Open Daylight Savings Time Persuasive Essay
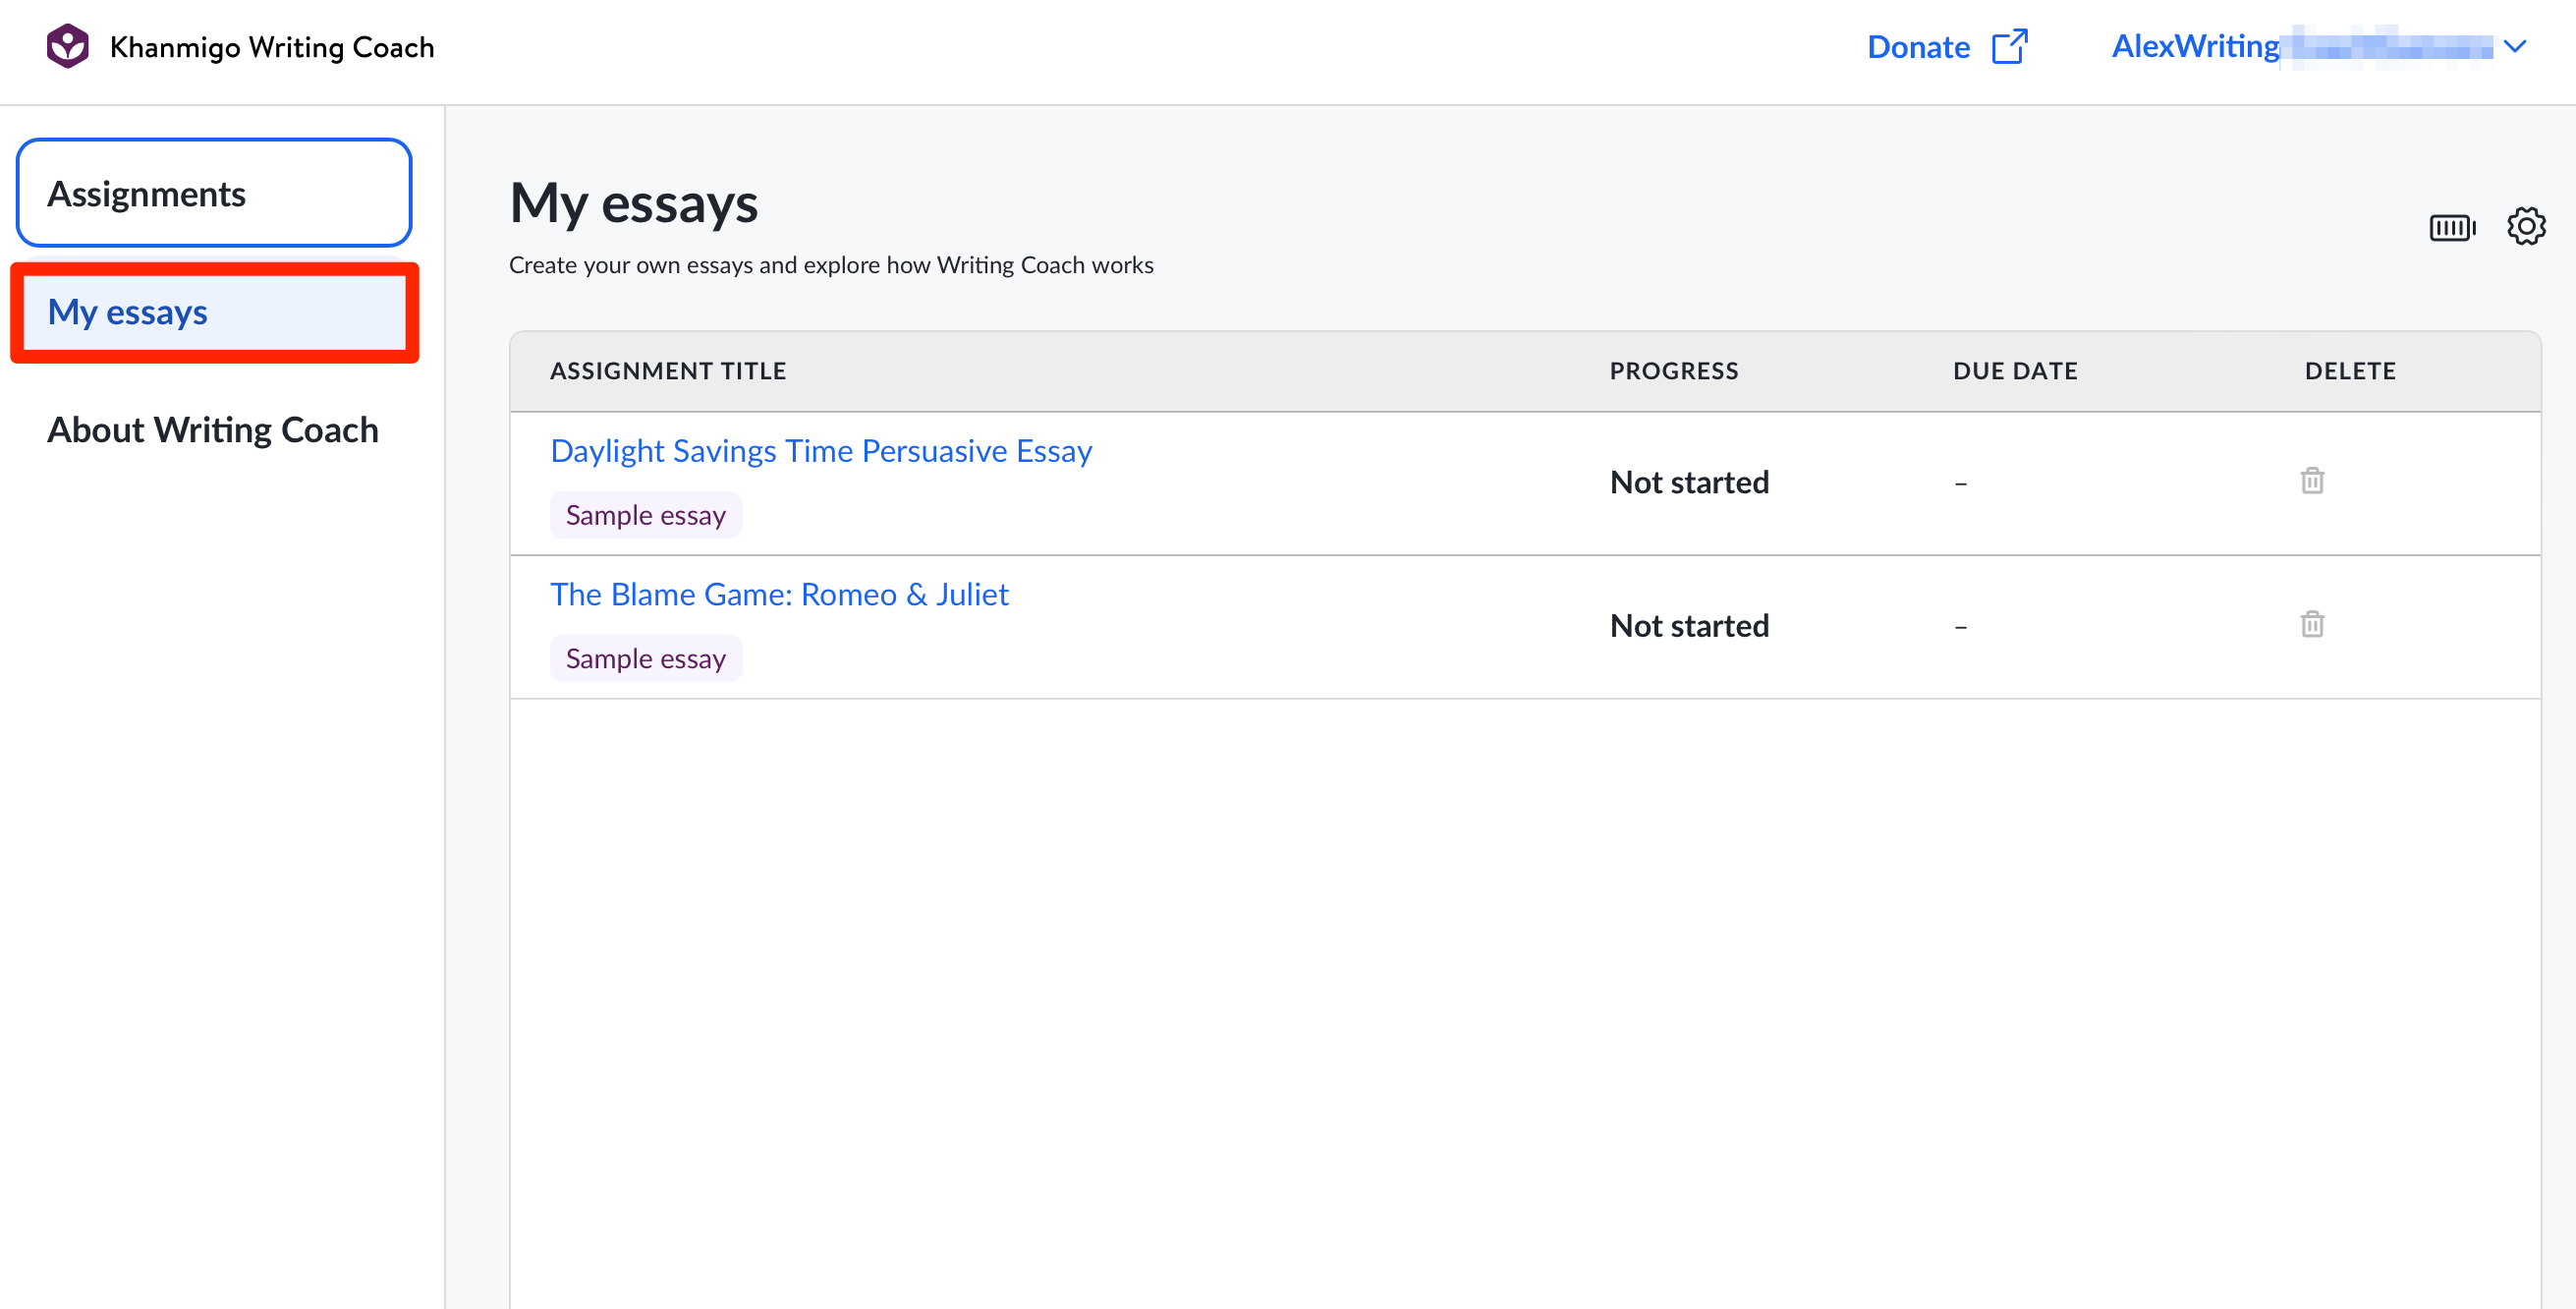Screen dimensions: 2576x1309 point(820,451)
